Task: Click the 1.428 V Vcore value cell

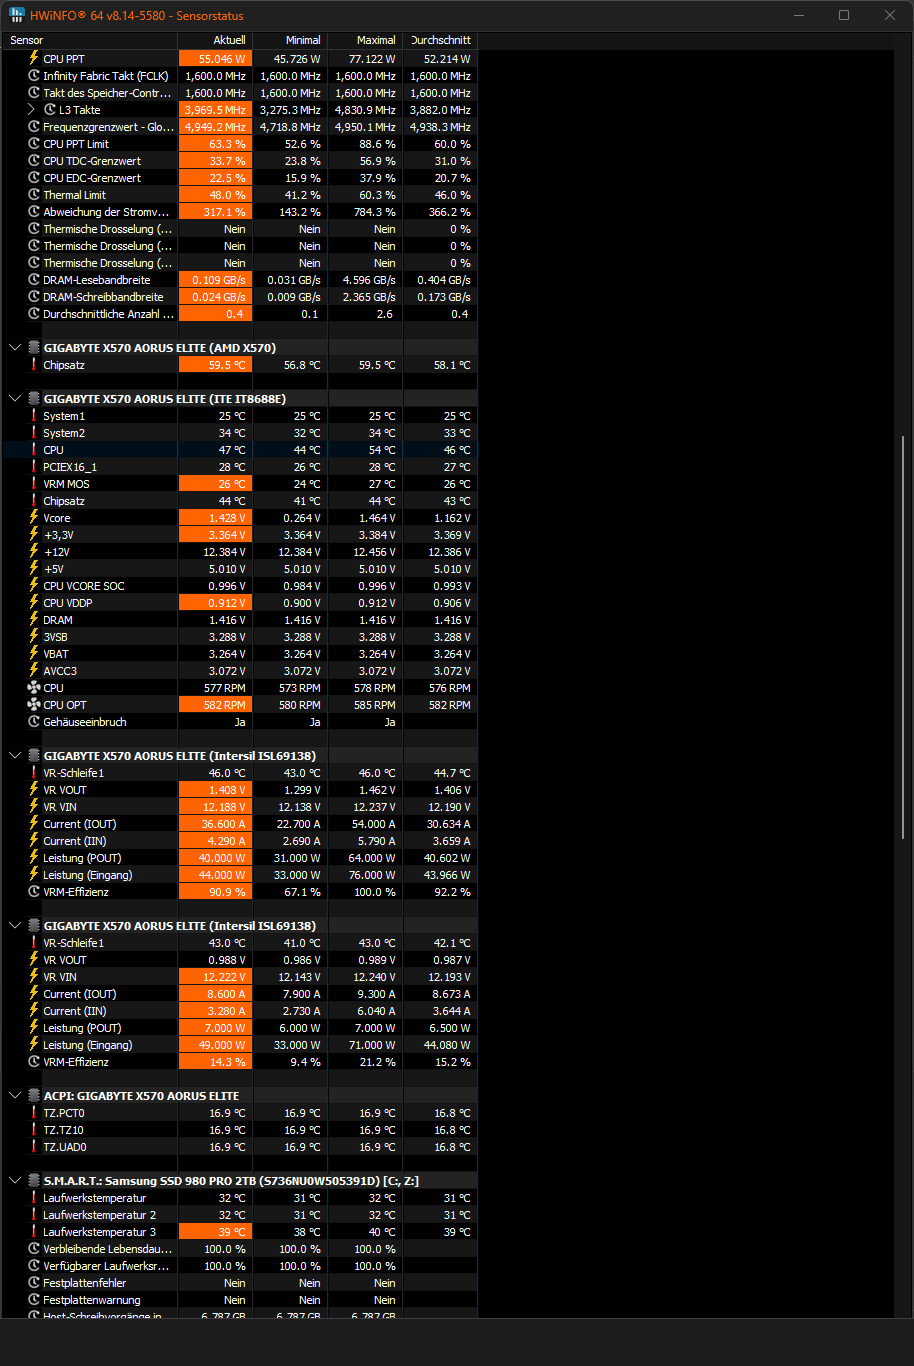Action: 215,518
